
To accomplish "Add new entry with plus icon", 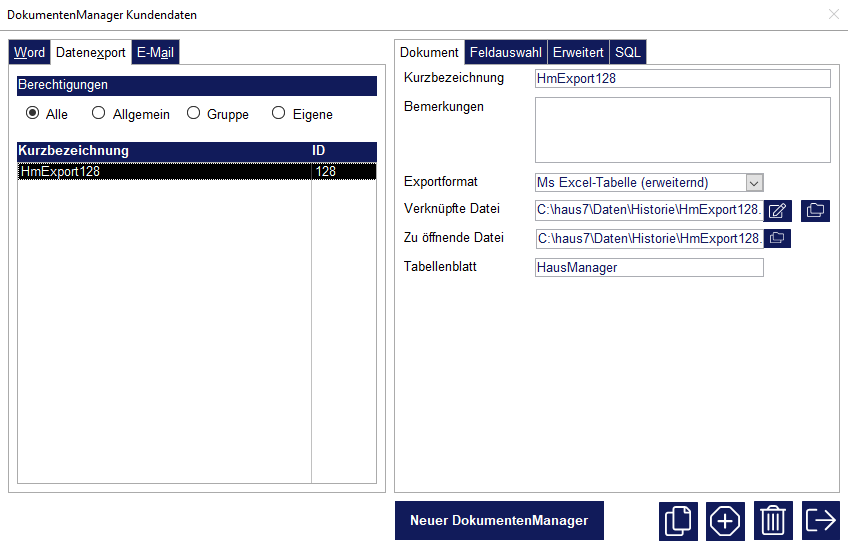I will tap(725, 520).
